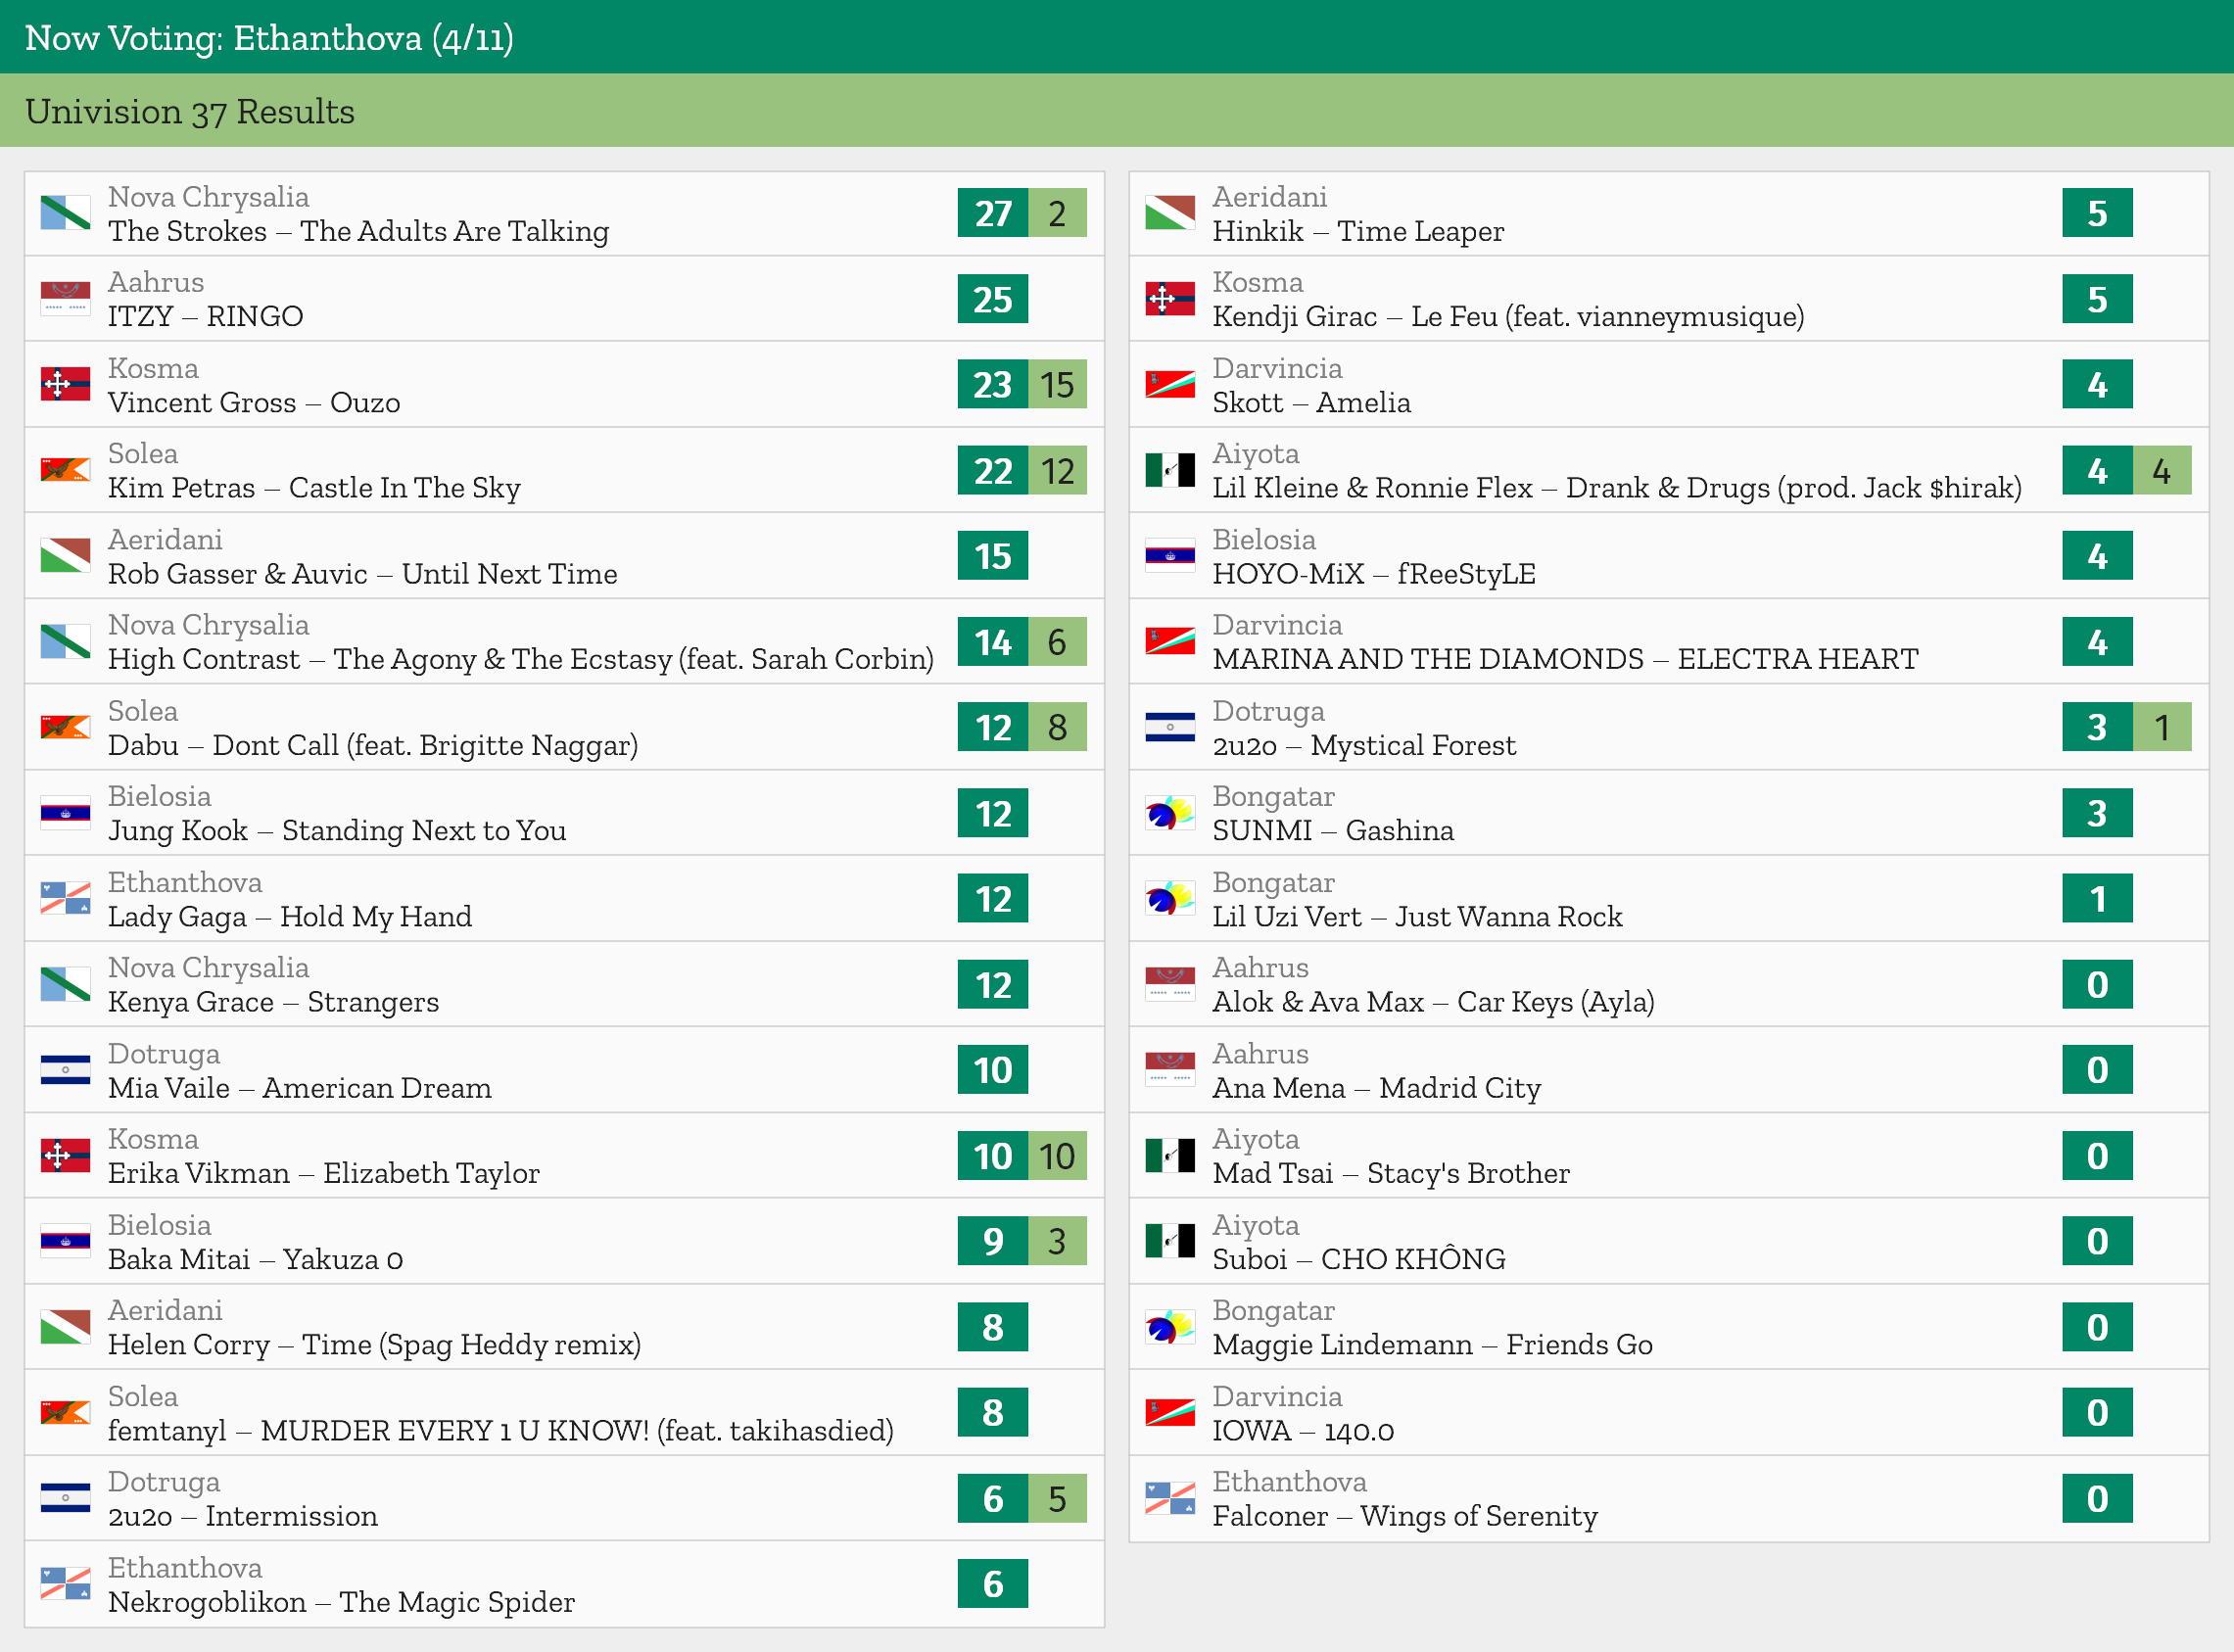
Task: Click the Darvincia flag beside IOWA – 140.0
Action: [x=1170, y=1412]
